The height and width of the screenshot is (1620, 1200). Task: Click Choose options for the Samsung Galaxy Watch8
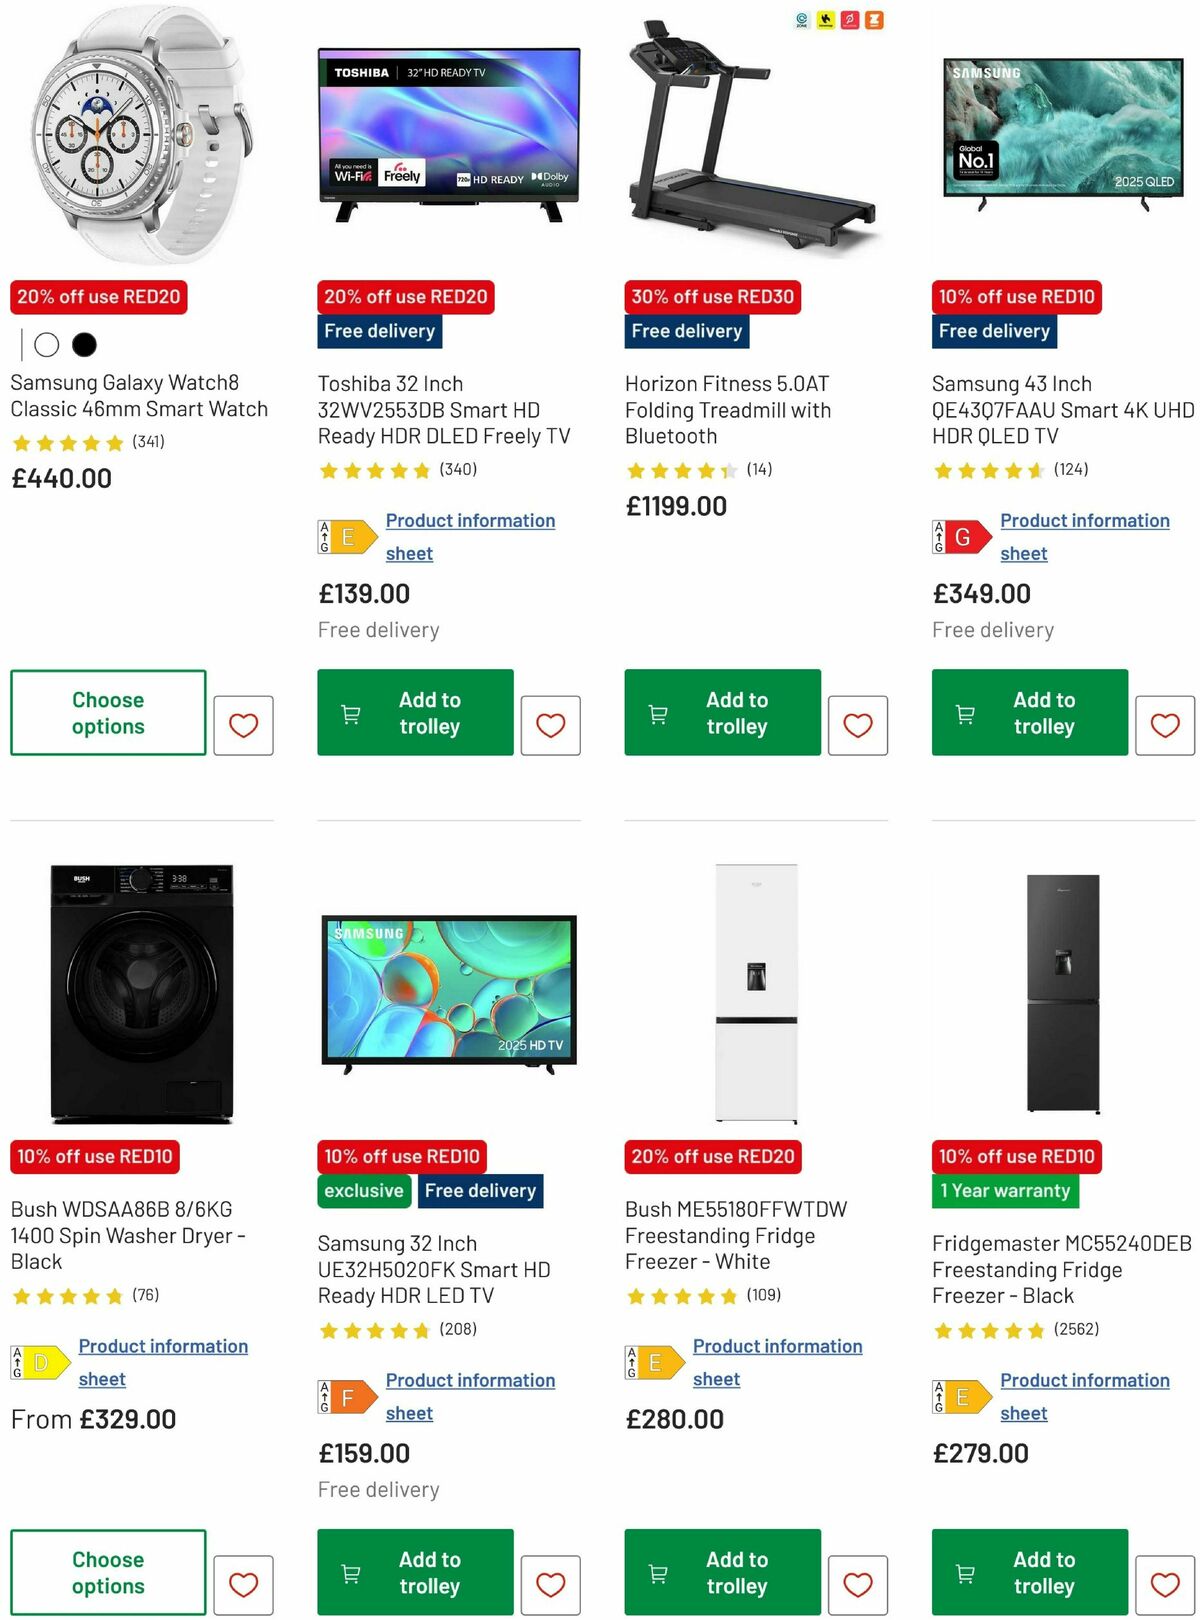coord(106,713)
